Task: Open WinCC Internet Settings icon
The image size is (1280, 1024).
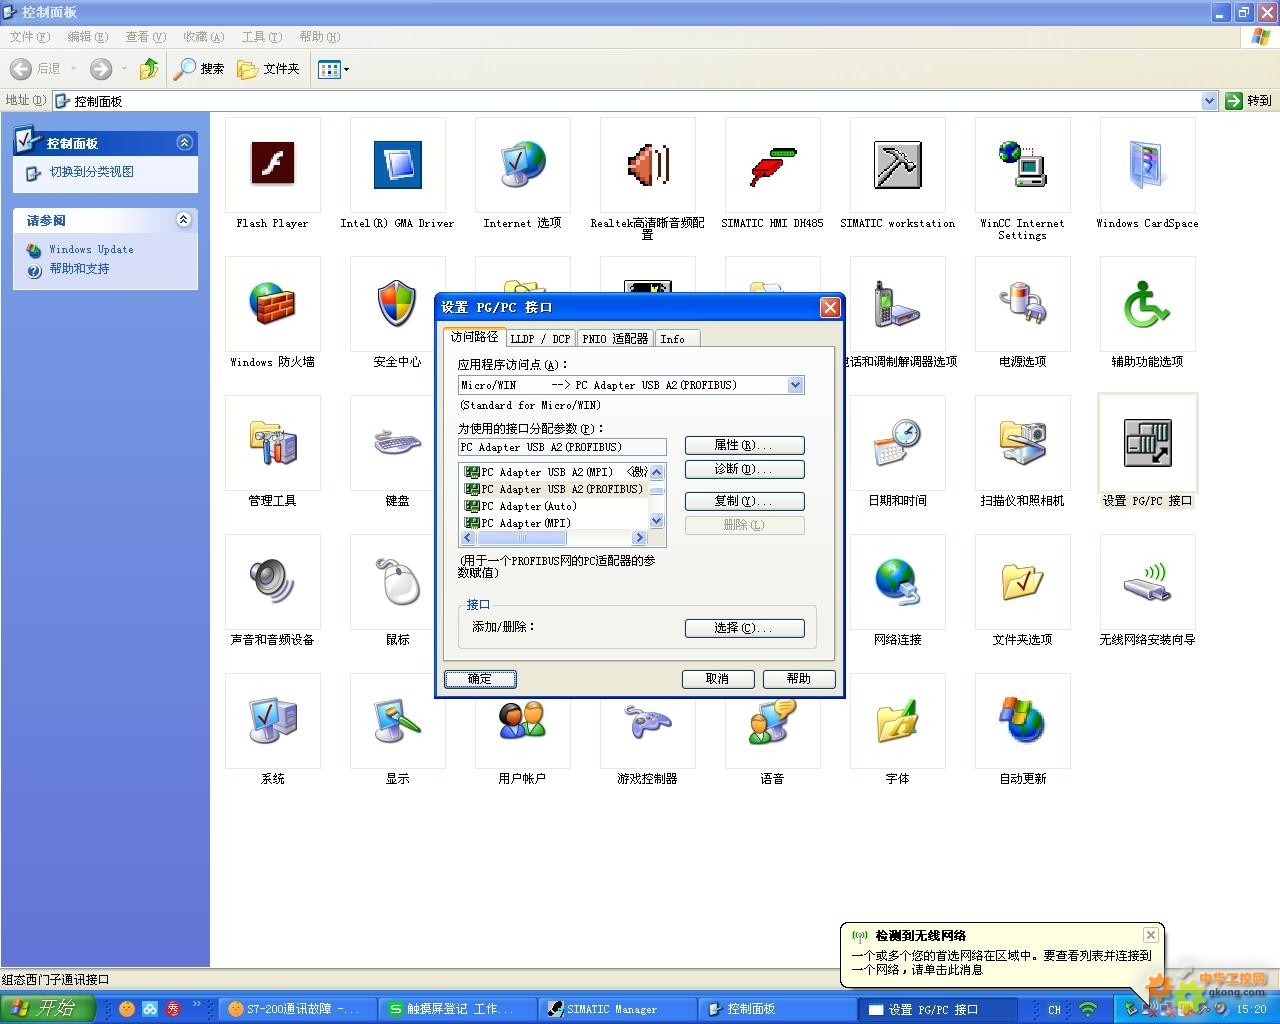Action: (1022, 165)
